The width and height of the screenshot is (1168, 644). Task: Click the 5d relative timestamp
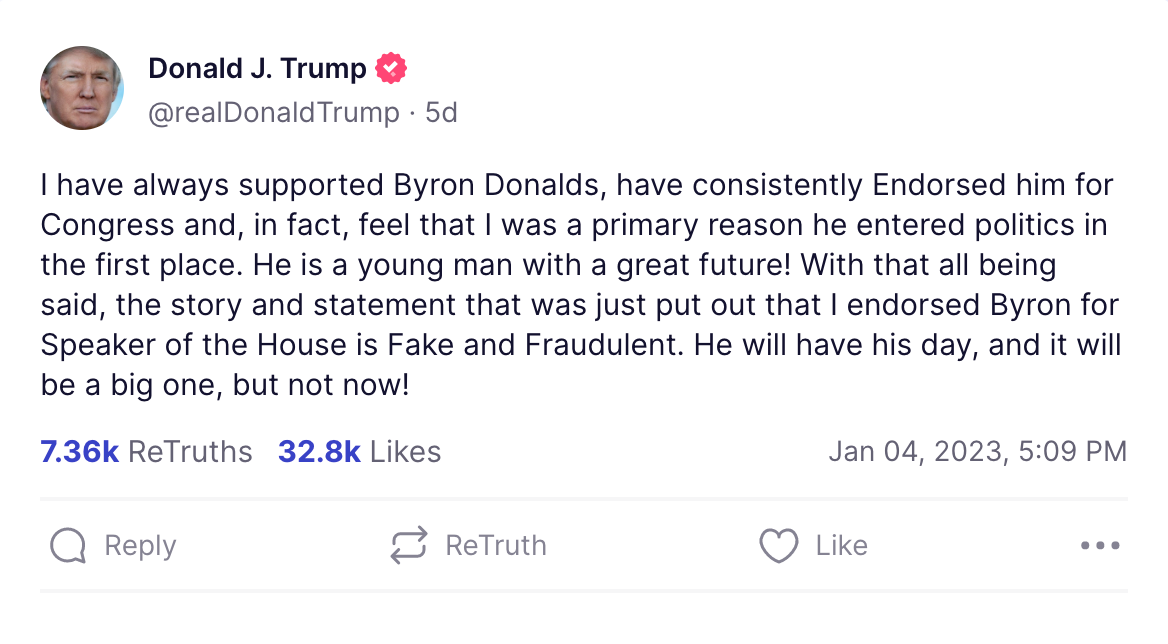(441, 113)
